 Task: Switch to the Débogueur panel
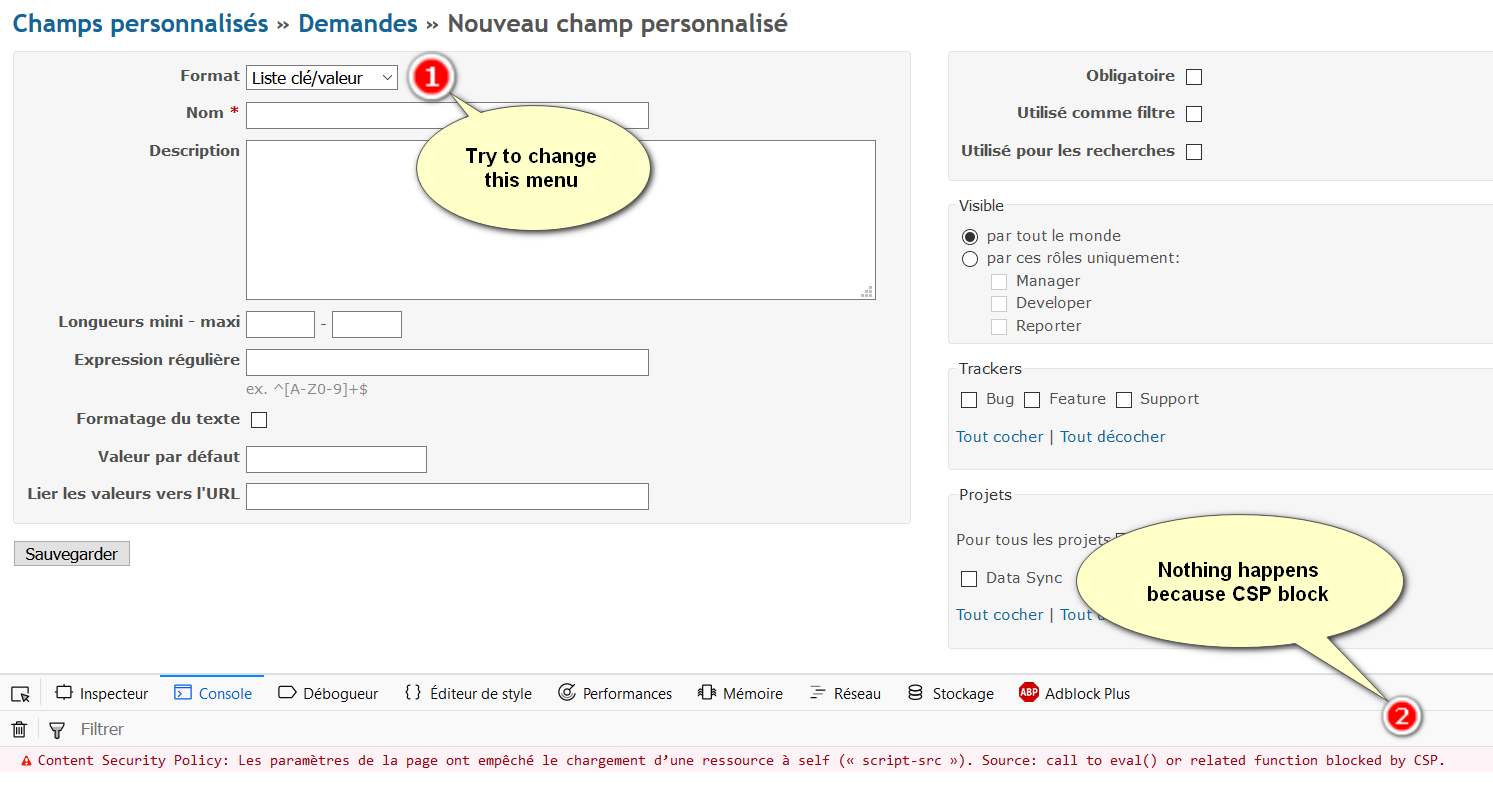(328, 693)
